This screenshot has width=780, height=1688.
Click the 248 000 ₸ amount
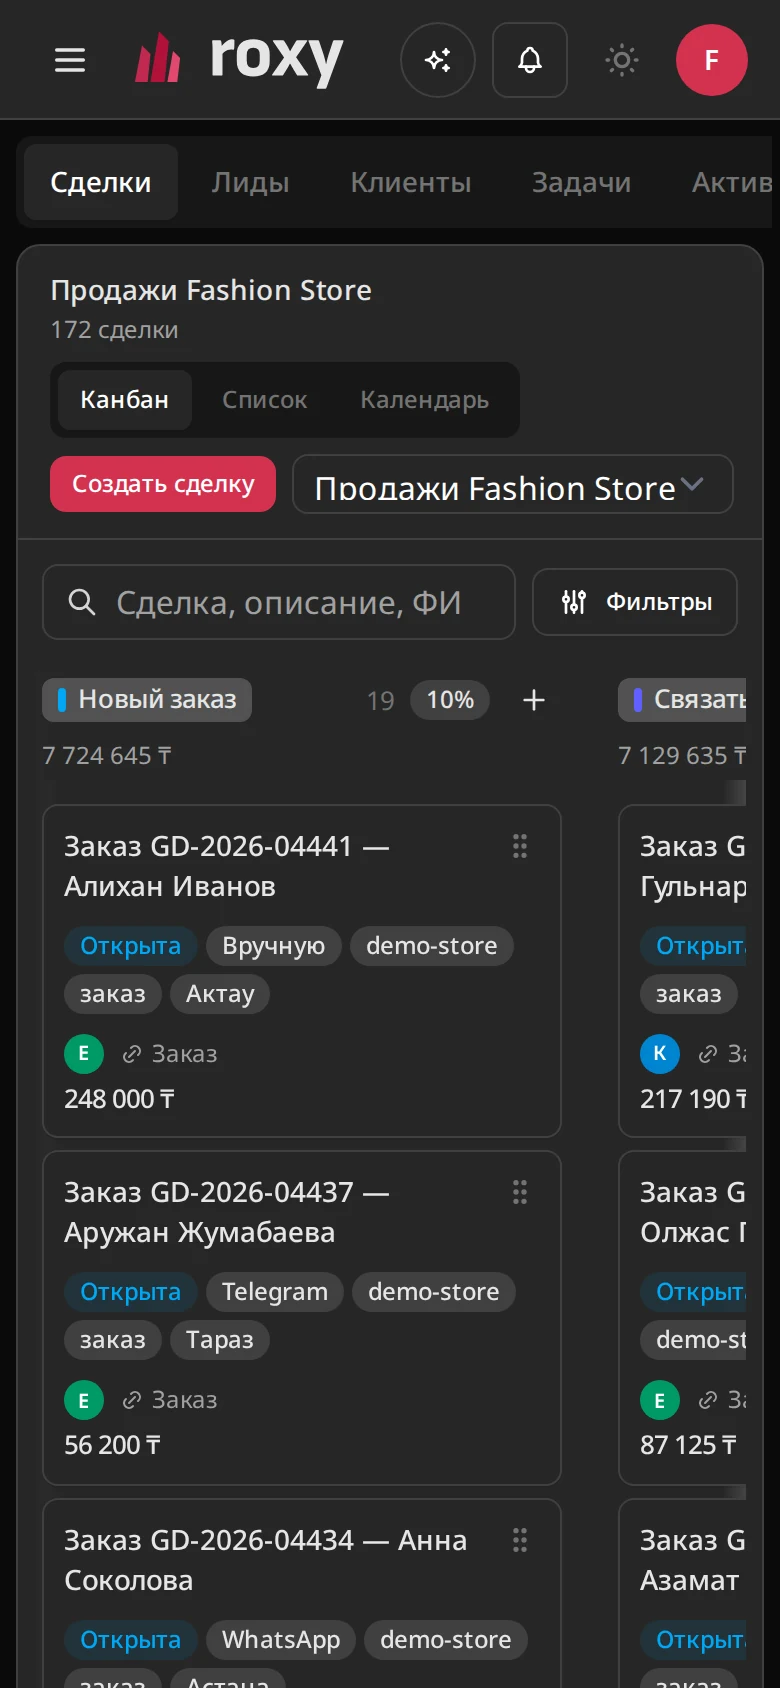pos(120,1099)
